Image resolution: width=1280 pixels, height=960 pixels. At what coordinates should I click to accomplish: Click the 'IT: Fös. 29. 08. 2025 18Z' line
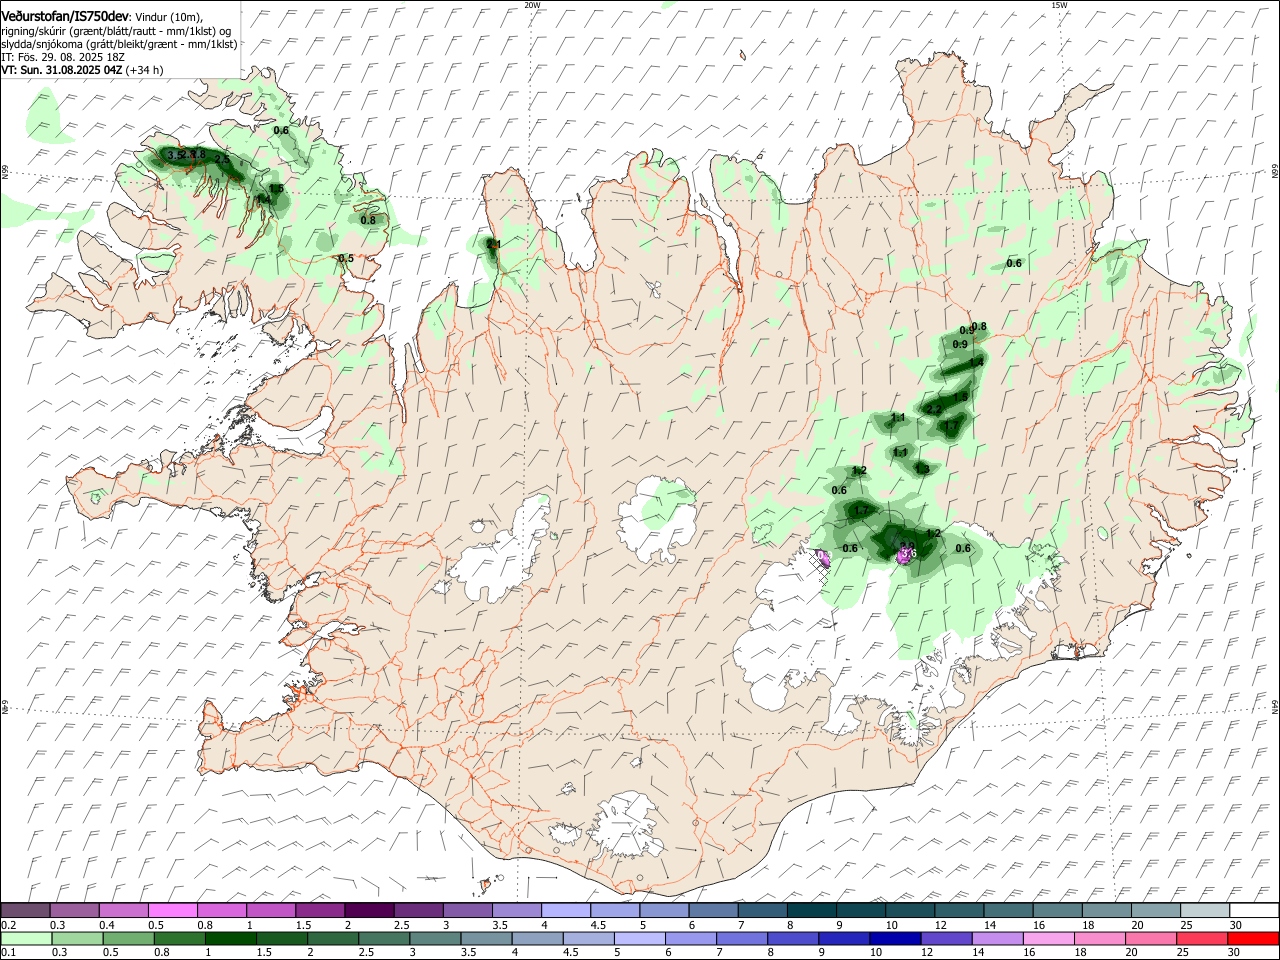click(x=61, y=57)
